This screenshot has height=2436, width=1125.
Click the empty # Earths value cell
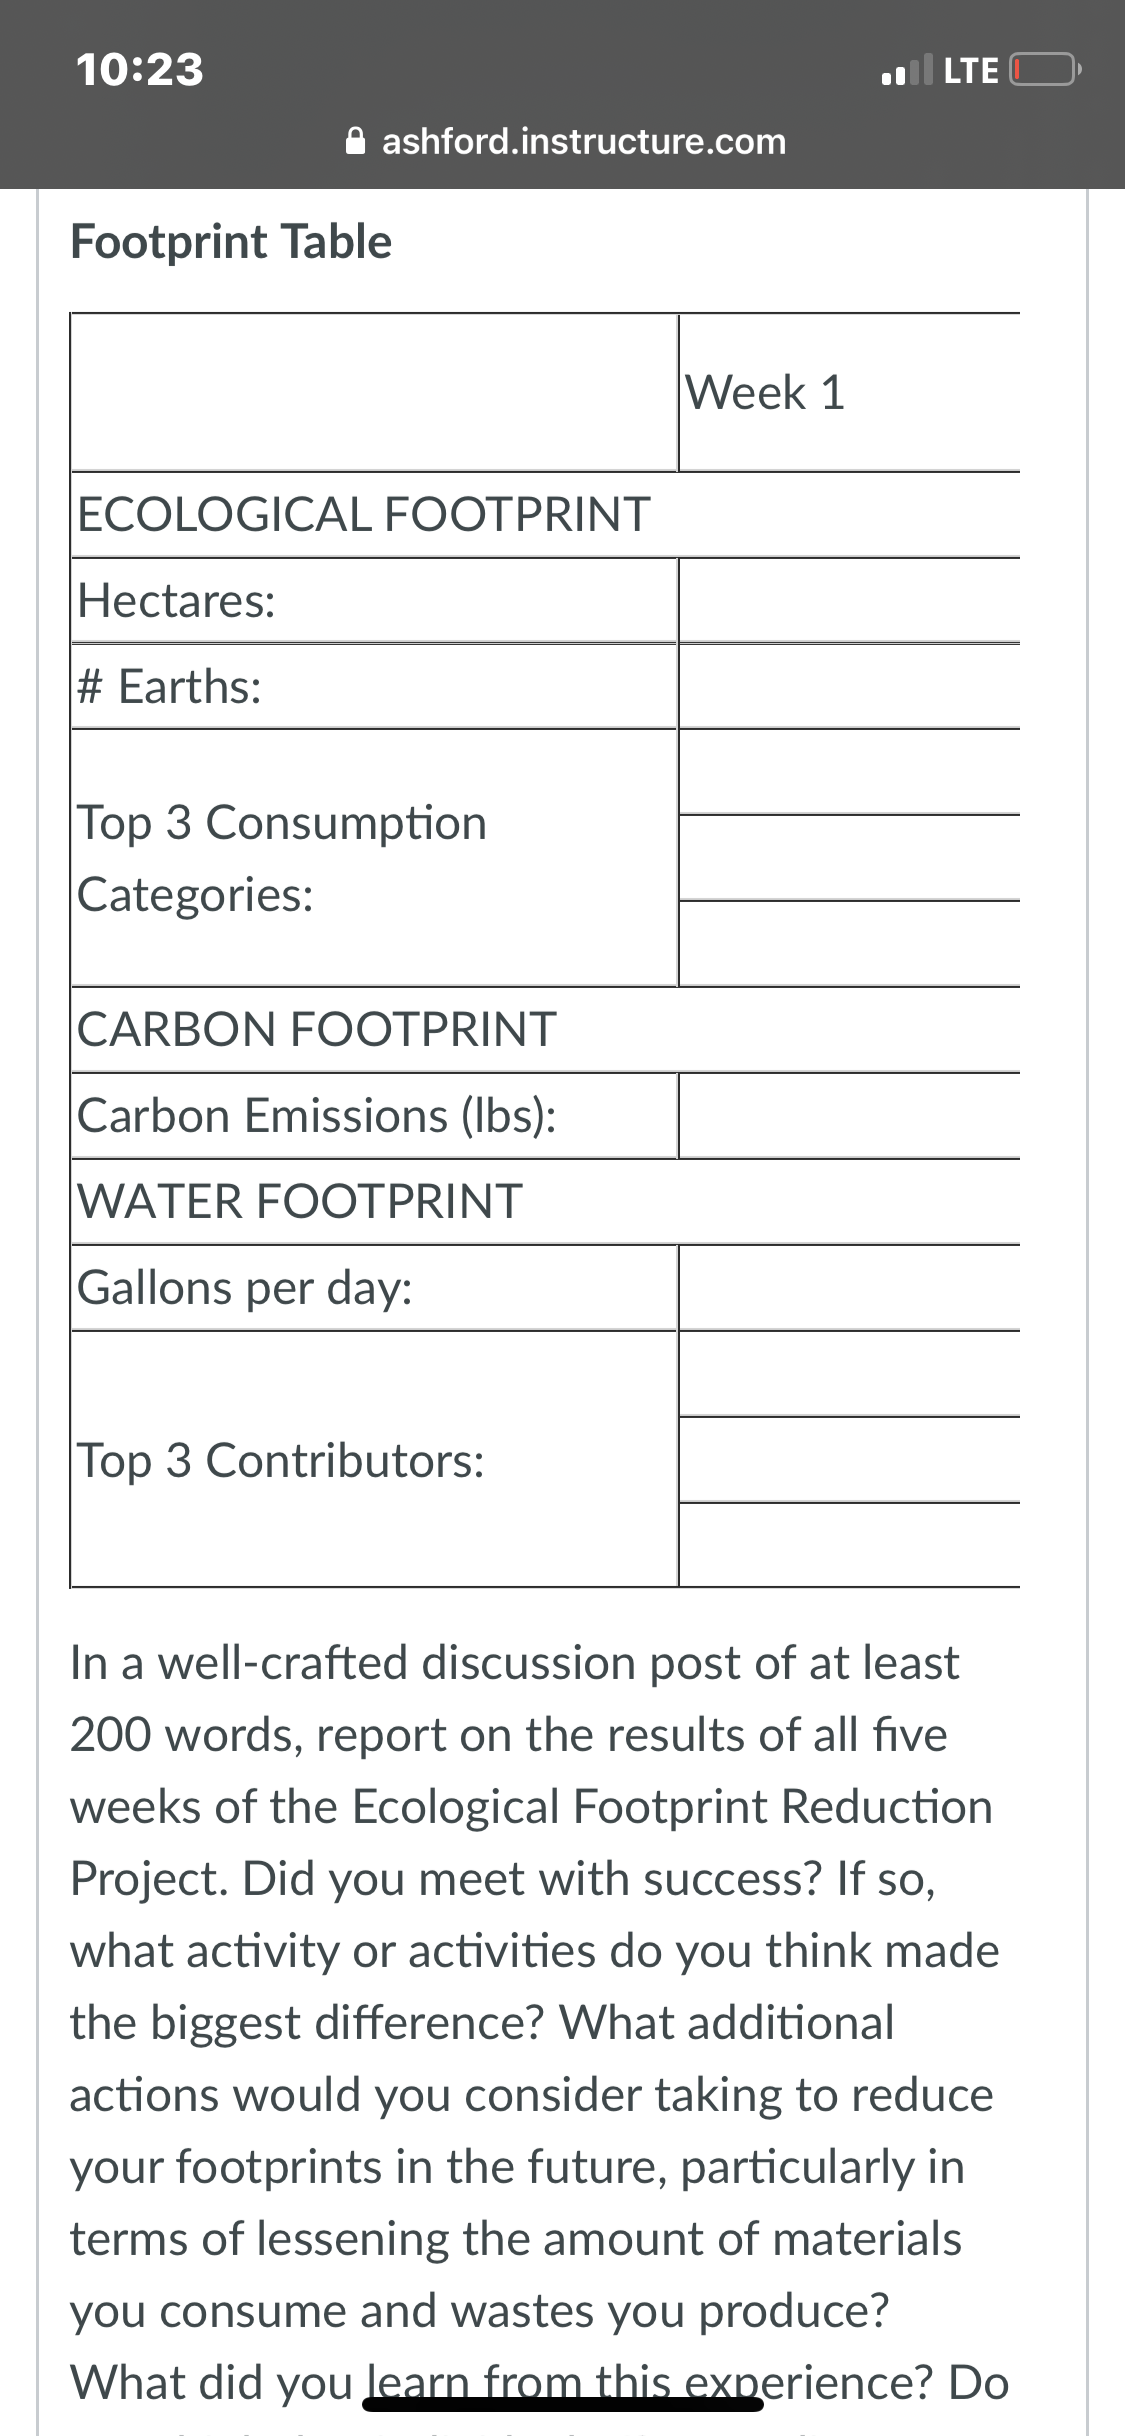[x=850, y=686]
